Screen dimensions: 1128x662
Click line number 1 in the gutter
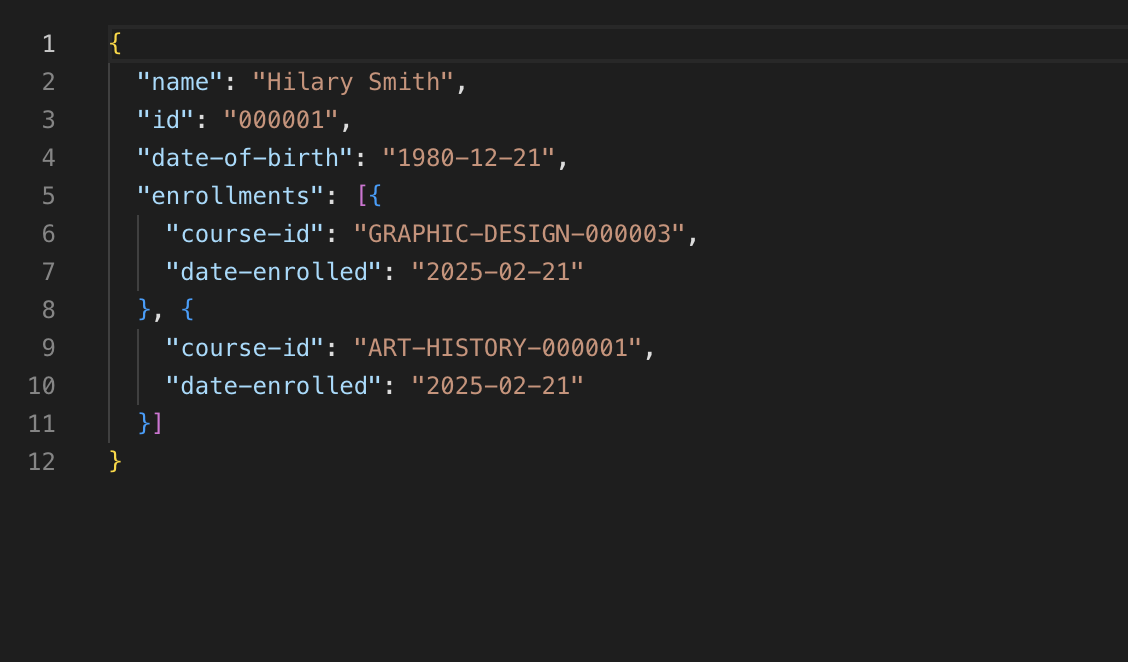[49, 44]
